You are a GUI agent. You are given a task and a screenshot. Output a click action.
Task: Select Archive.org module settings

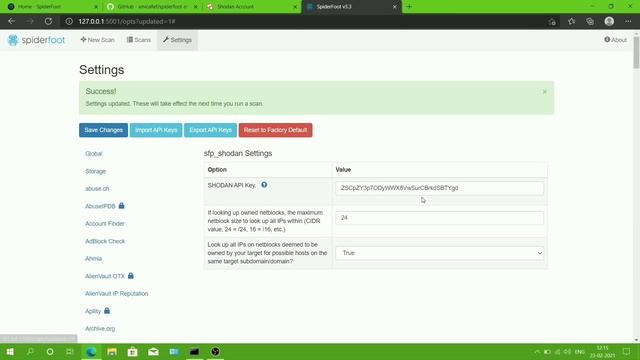pos(100,329)
